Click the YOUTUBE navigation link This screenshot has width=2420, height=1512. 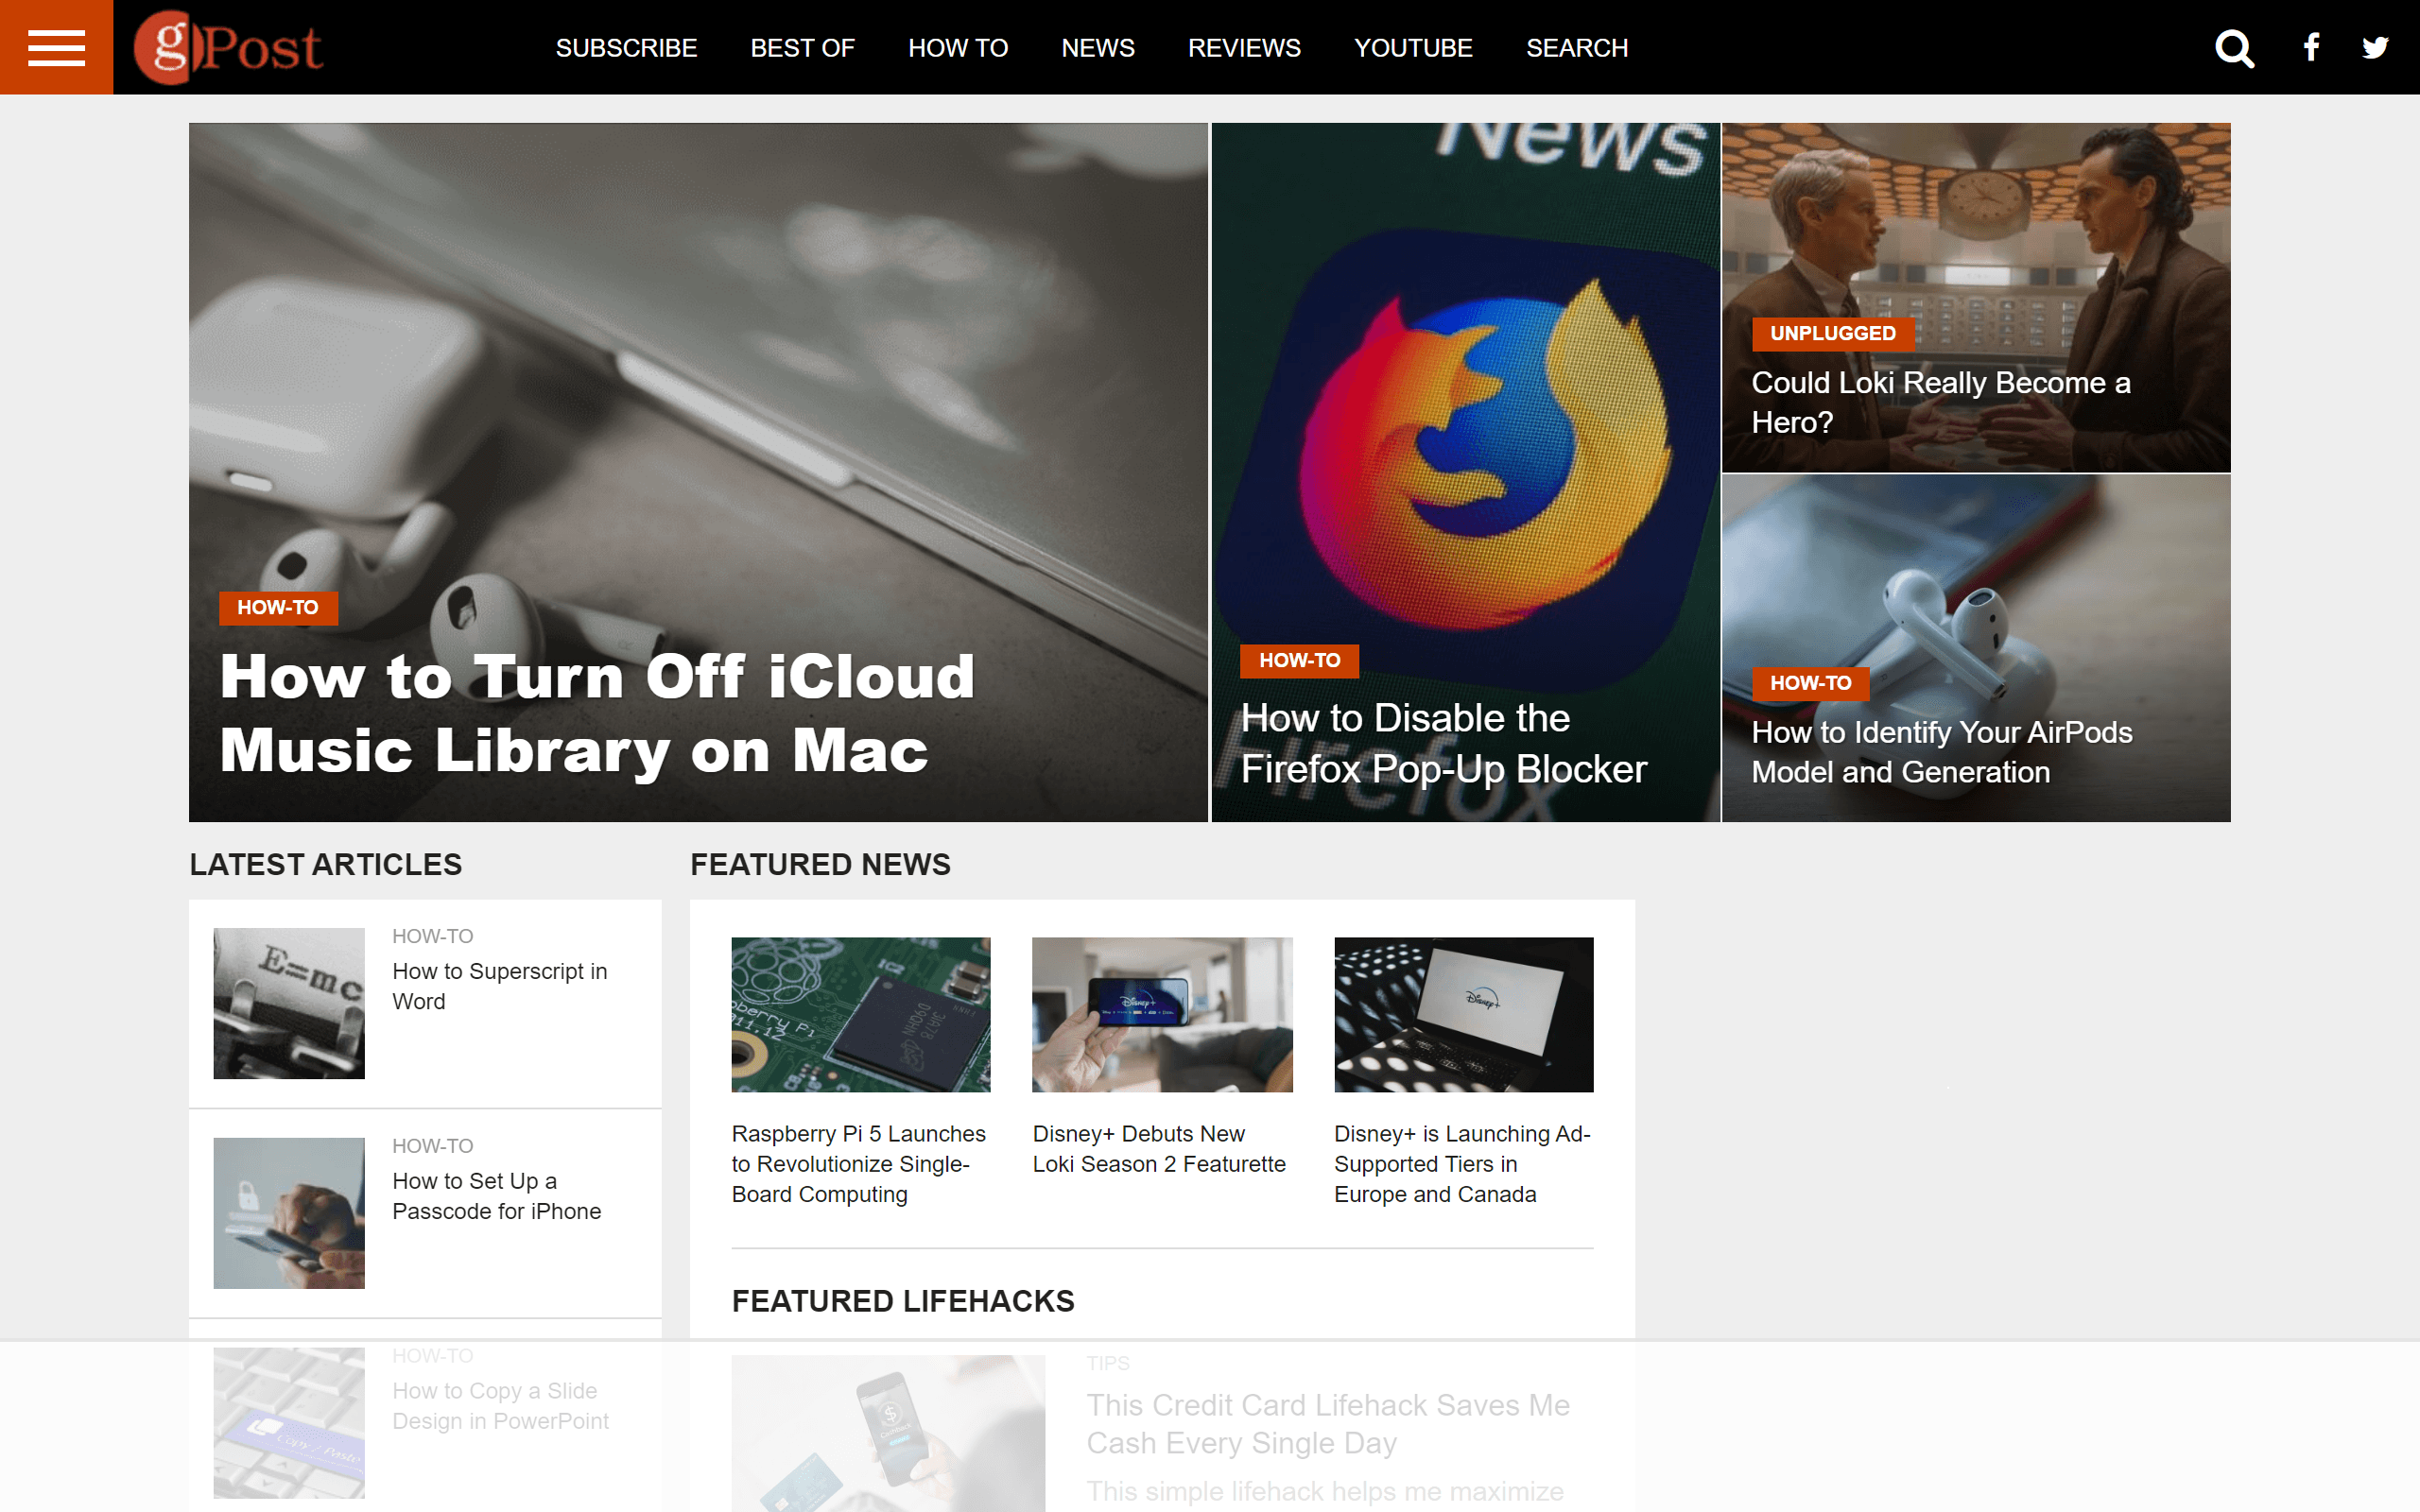tap(1412, 48)
